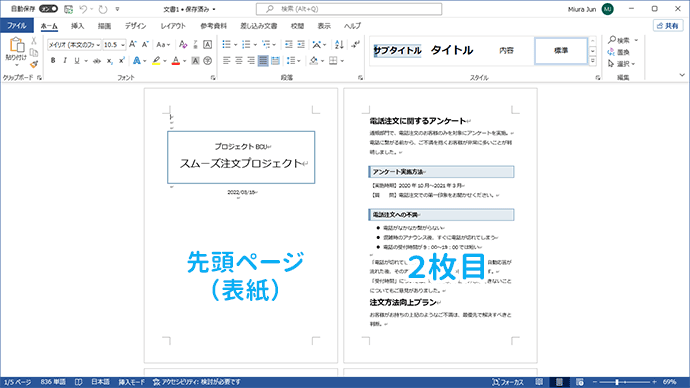The image size is (690, 388).
Task: Click the スムーズ注文プロジェクト title text
Action: pyautogui.click(x=241, y=163)
